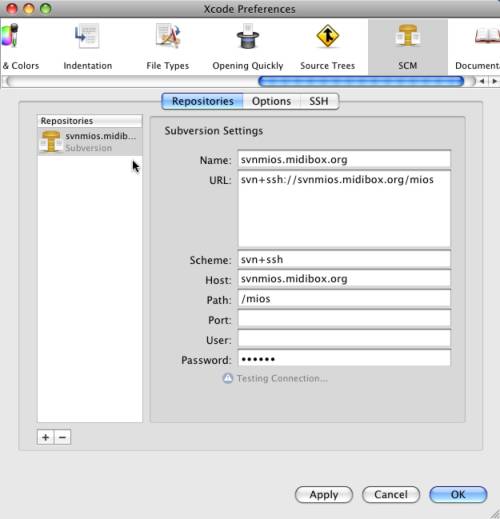Click the Testing Connection status icon
This screenshot has width=500, height=519.
coord(228,378)
